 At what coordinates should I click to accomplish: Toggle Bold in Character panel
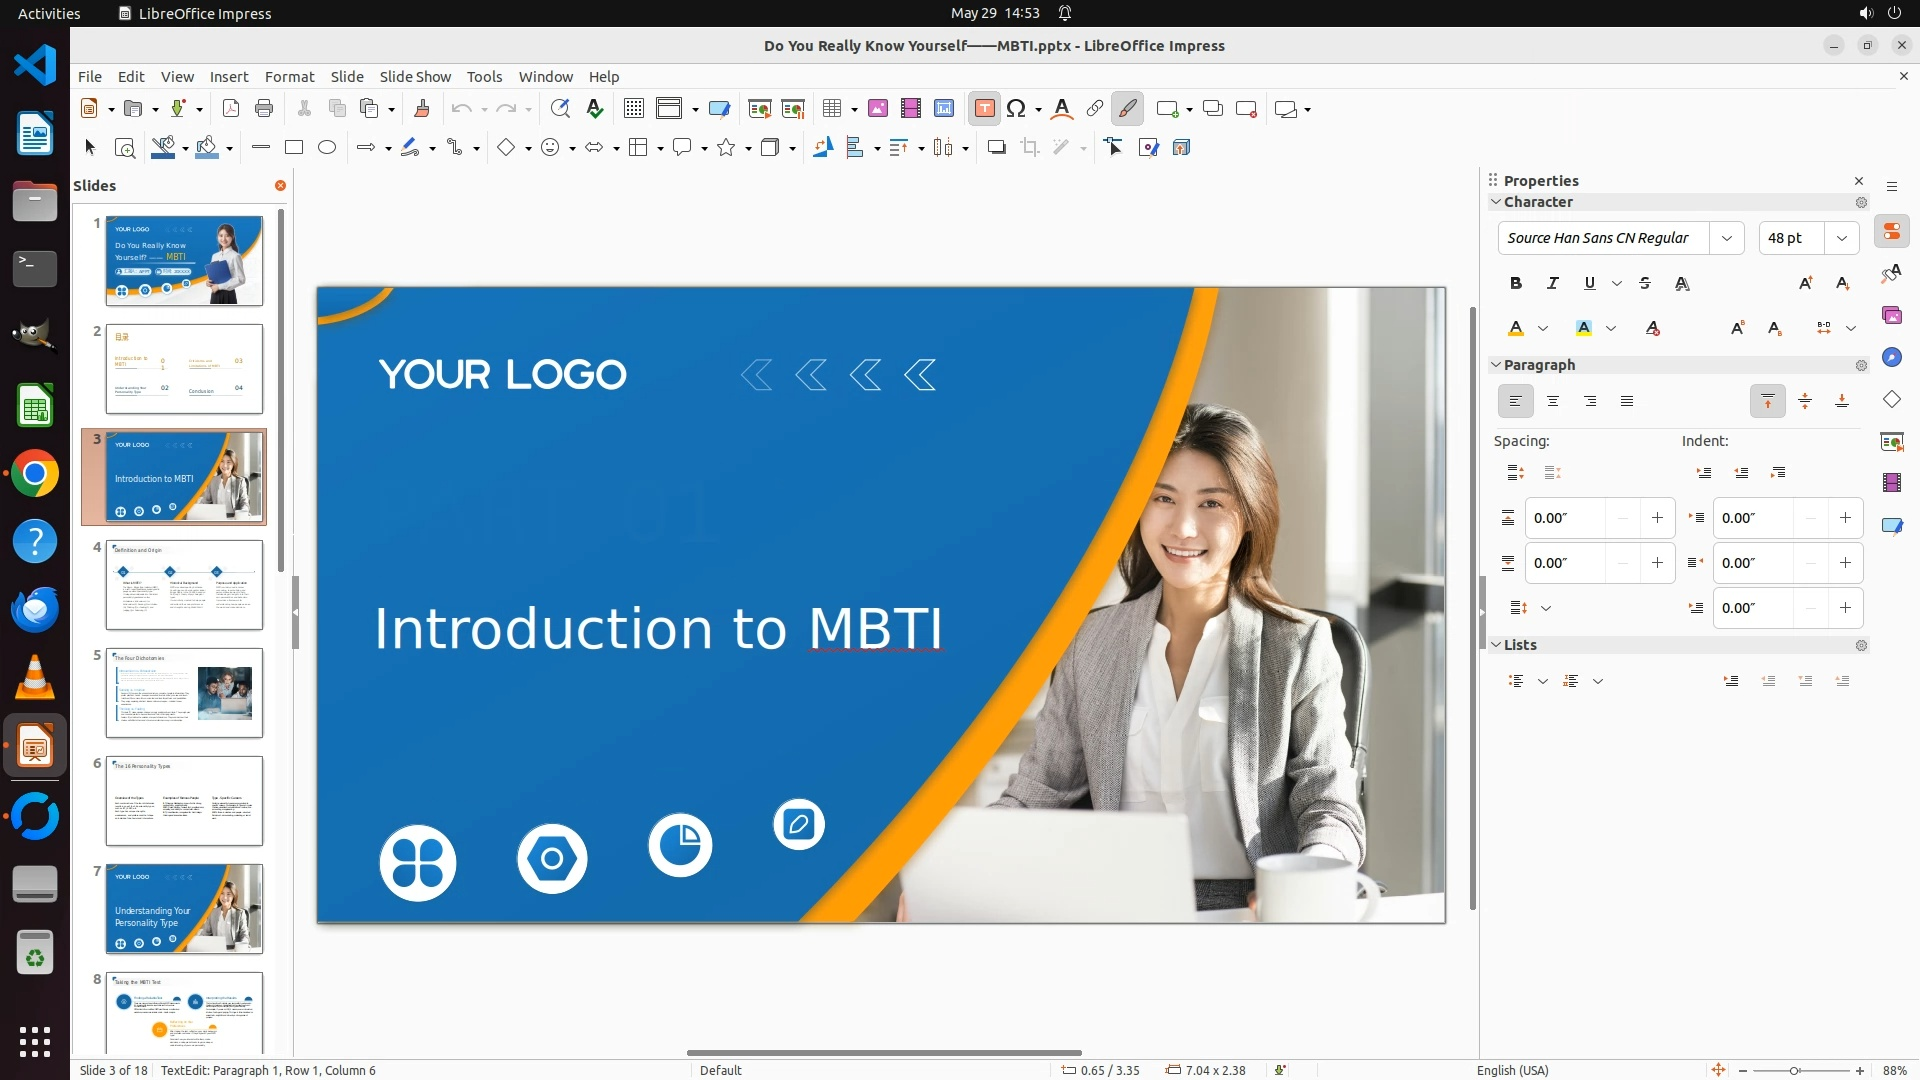click(1516, 283)
